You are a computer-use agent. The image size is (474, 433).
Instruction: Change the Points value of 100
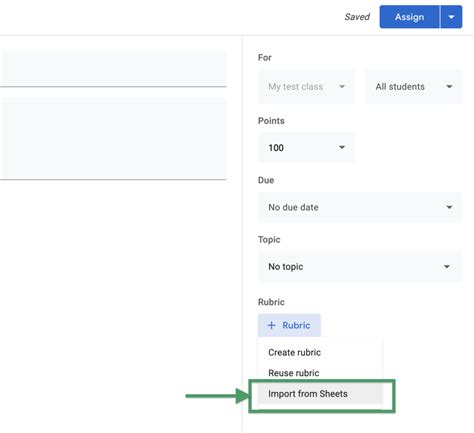click(x=306, y=147)
